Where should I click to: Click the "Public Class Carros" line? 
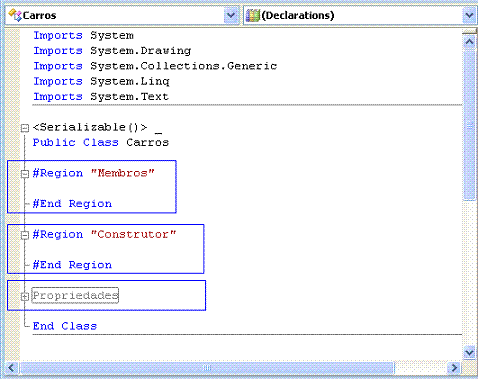click(x=101, y=143)
